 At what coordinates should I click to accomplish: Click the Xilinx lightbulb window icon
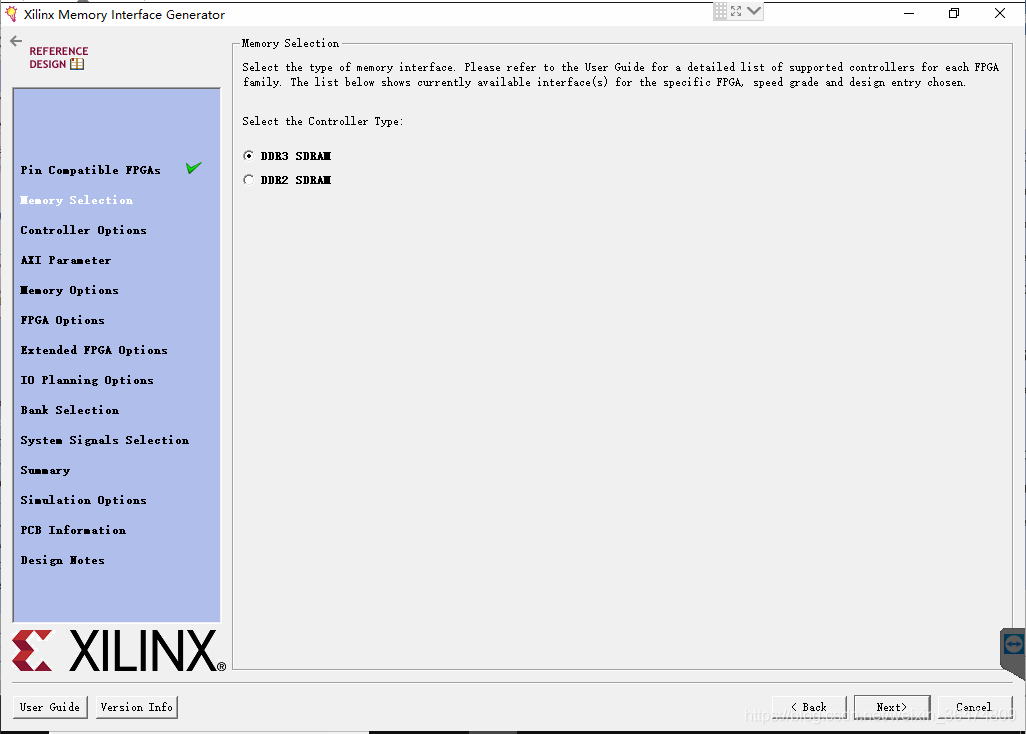tap(11, 14)
